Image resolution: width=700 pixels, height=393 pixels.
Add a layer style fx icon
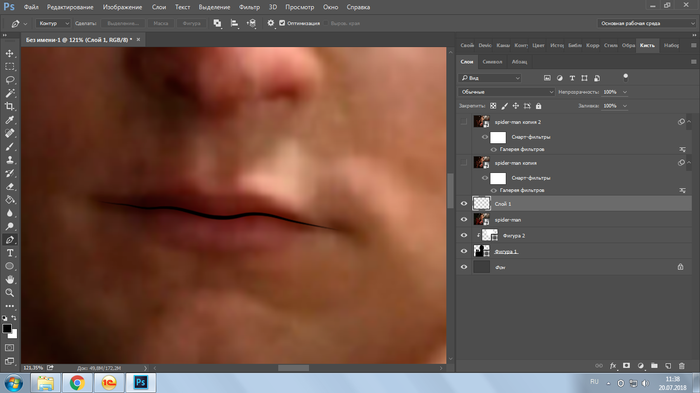coord(613,366)
